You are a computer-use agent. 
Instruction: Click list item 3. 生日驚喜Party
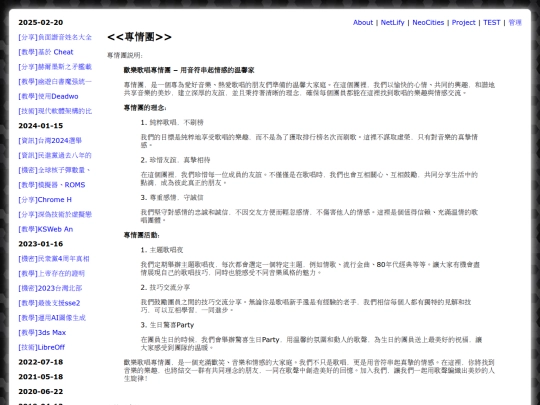coord(167,325)
